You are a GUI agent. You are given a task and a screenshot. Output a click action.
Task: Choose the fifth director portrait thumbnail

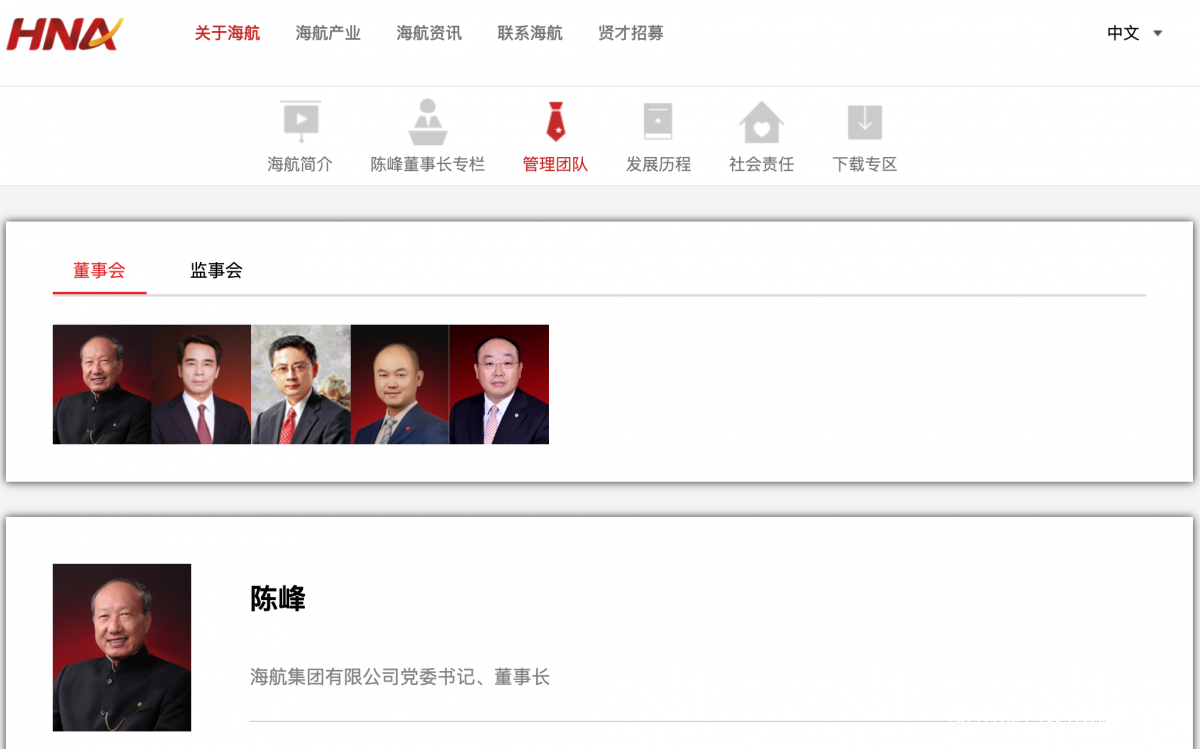pos(499,384)
